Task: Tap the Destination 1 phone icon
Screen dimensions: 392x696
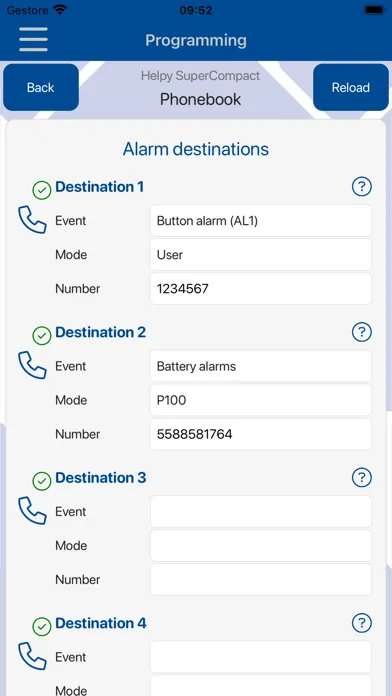Action: (x=32, y=220)
